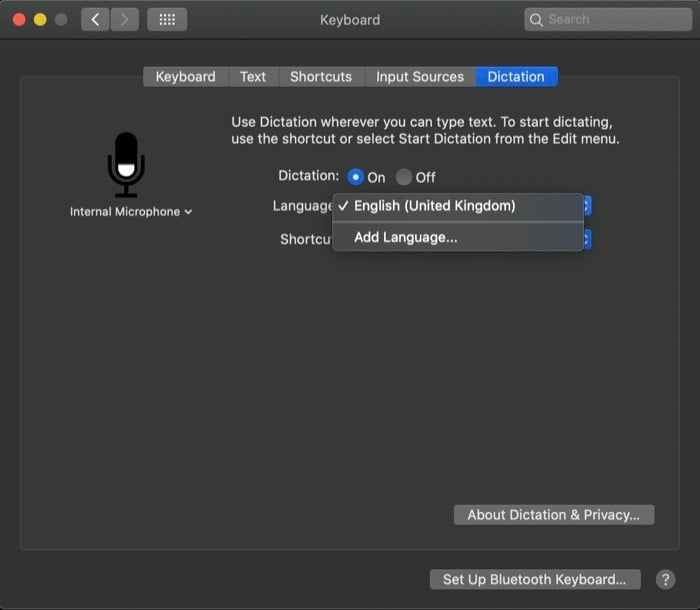Click the microphone icon
Image resolution: width=700 pixels, height=610 pixels.
coord(126,165)
